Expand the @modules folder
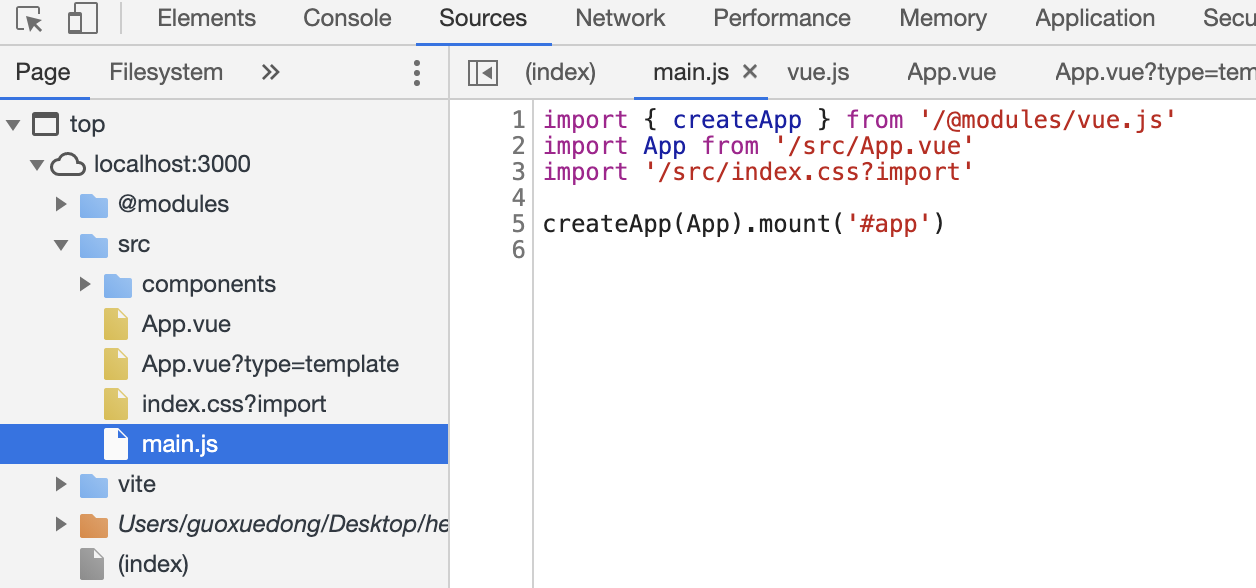 [61, 204]
